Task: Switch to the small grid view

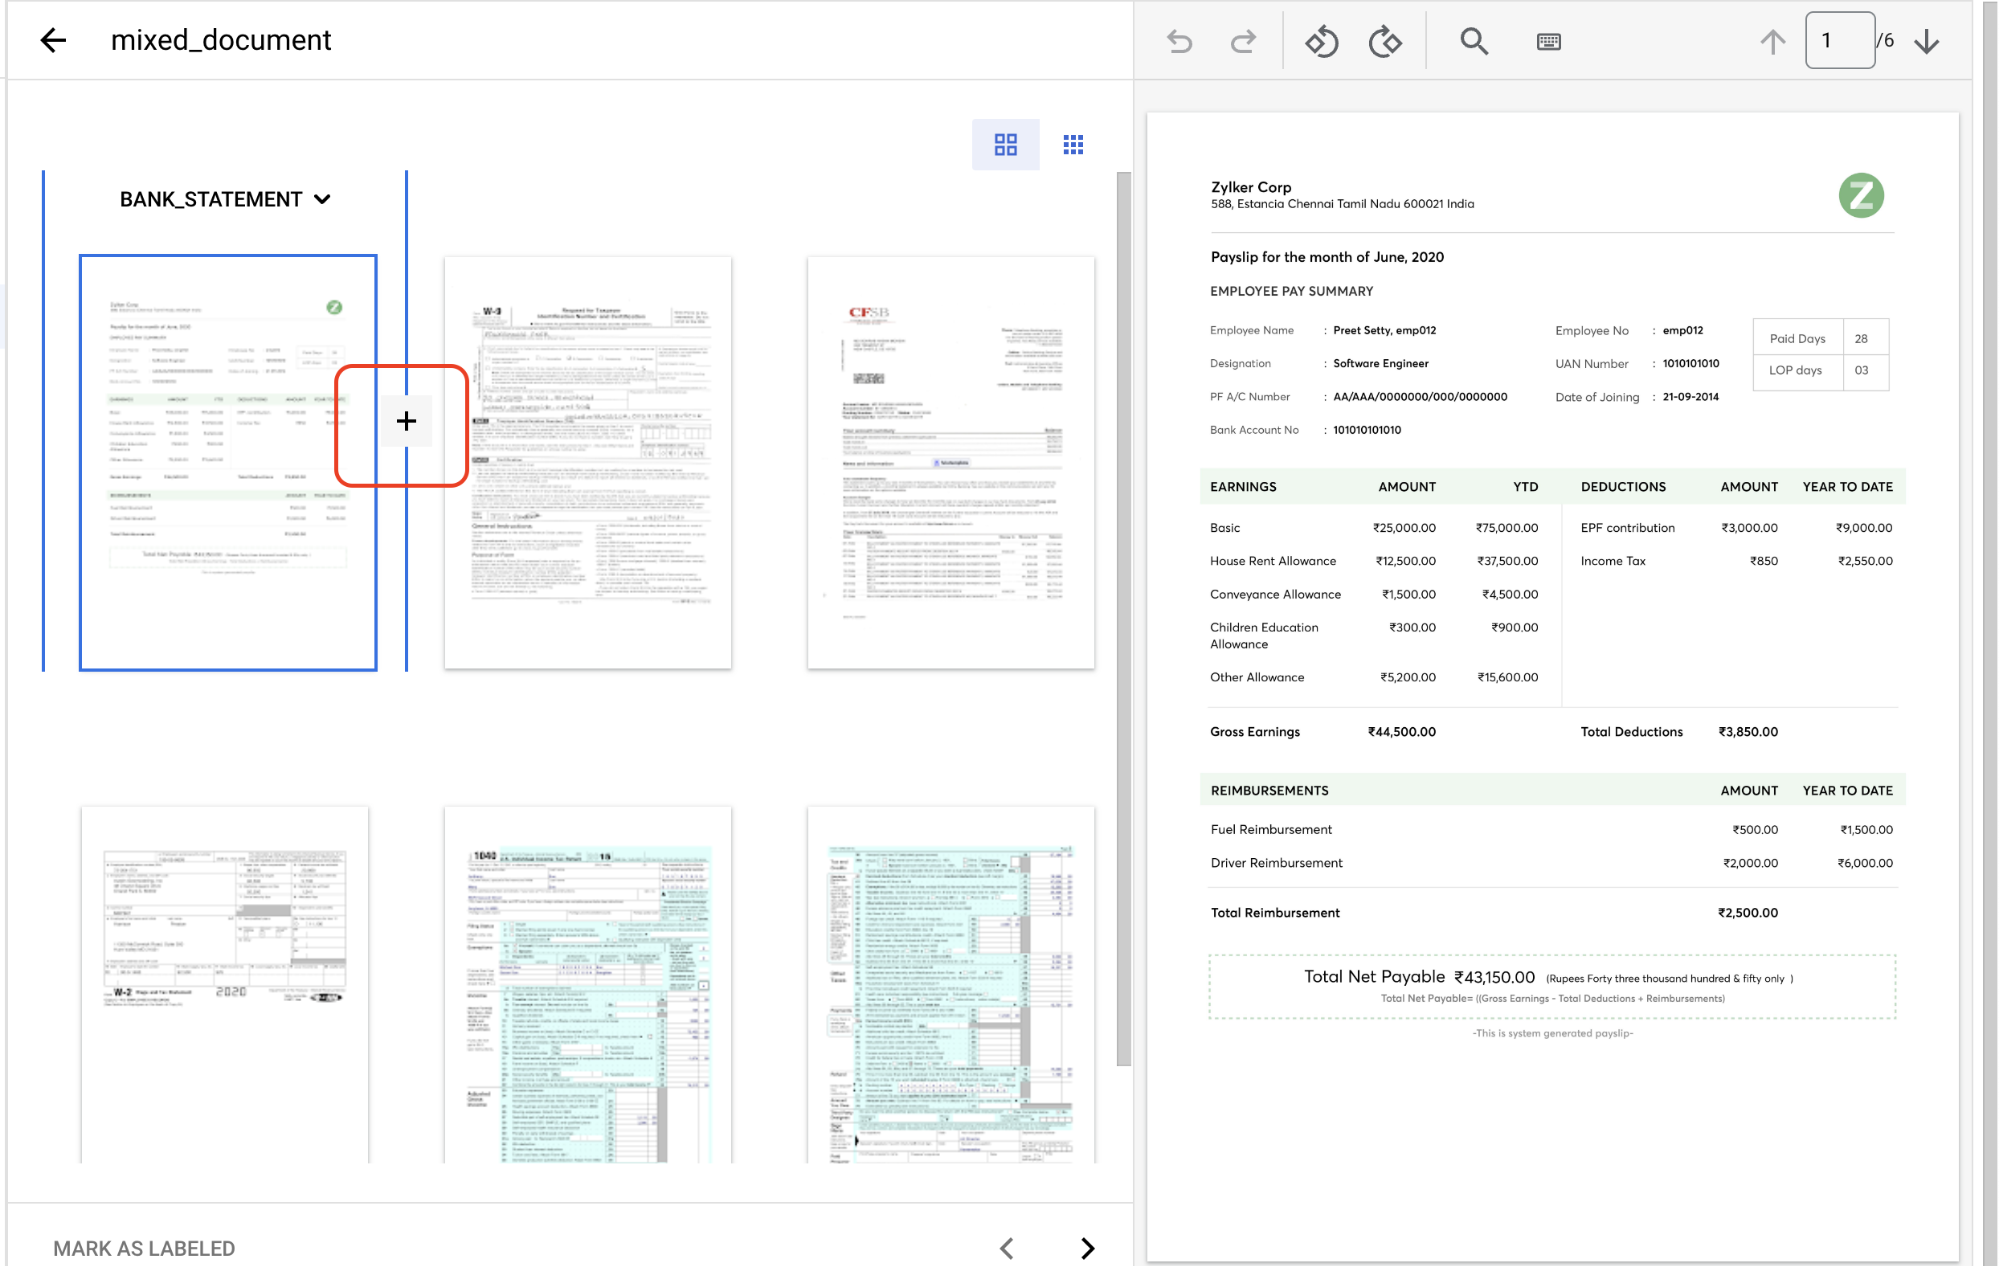Action: pyautogui.click(x=1073, y=145)
